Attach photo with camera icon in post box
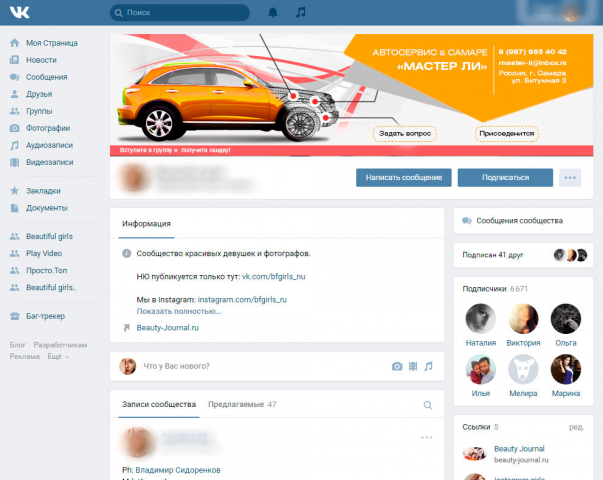This screenshot has height=480, width=603. 397,366
